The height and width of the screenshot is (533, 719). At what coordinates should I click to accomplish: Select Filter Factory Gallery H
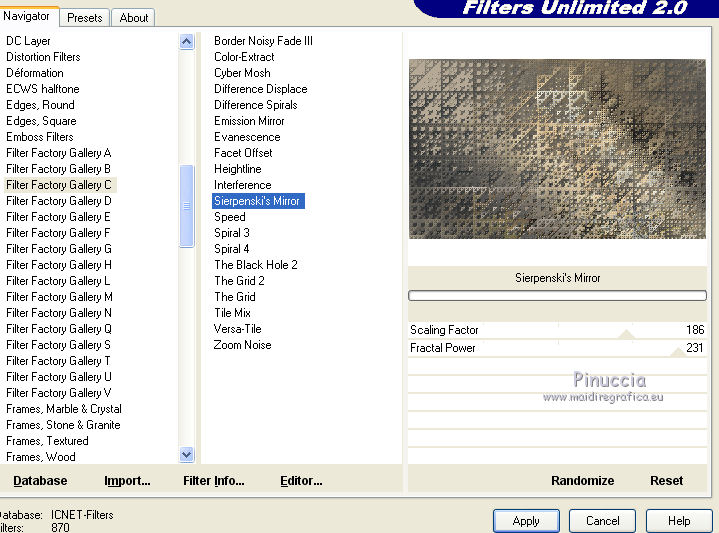coord(59,265)
